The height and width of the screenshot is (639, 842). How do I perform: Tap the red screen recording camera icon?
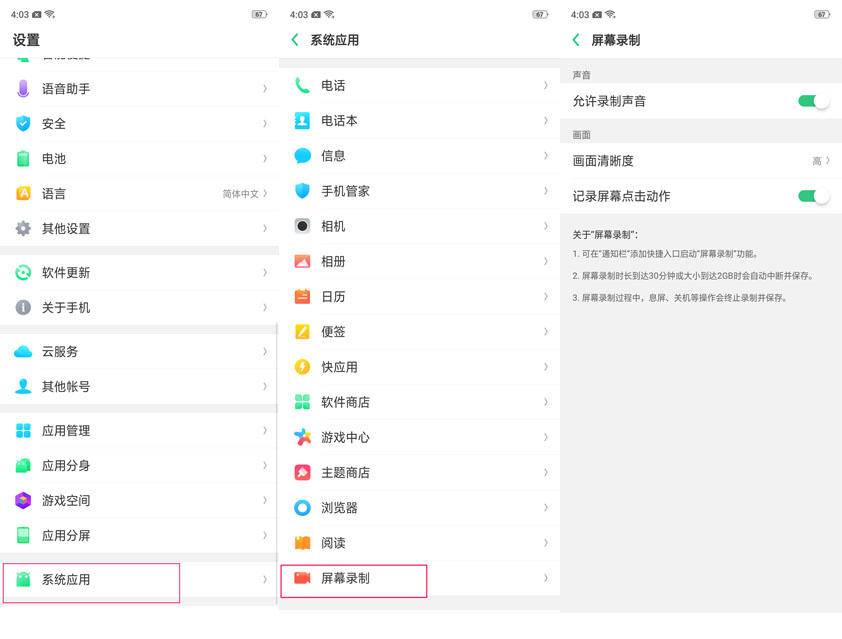coord(302,578)
